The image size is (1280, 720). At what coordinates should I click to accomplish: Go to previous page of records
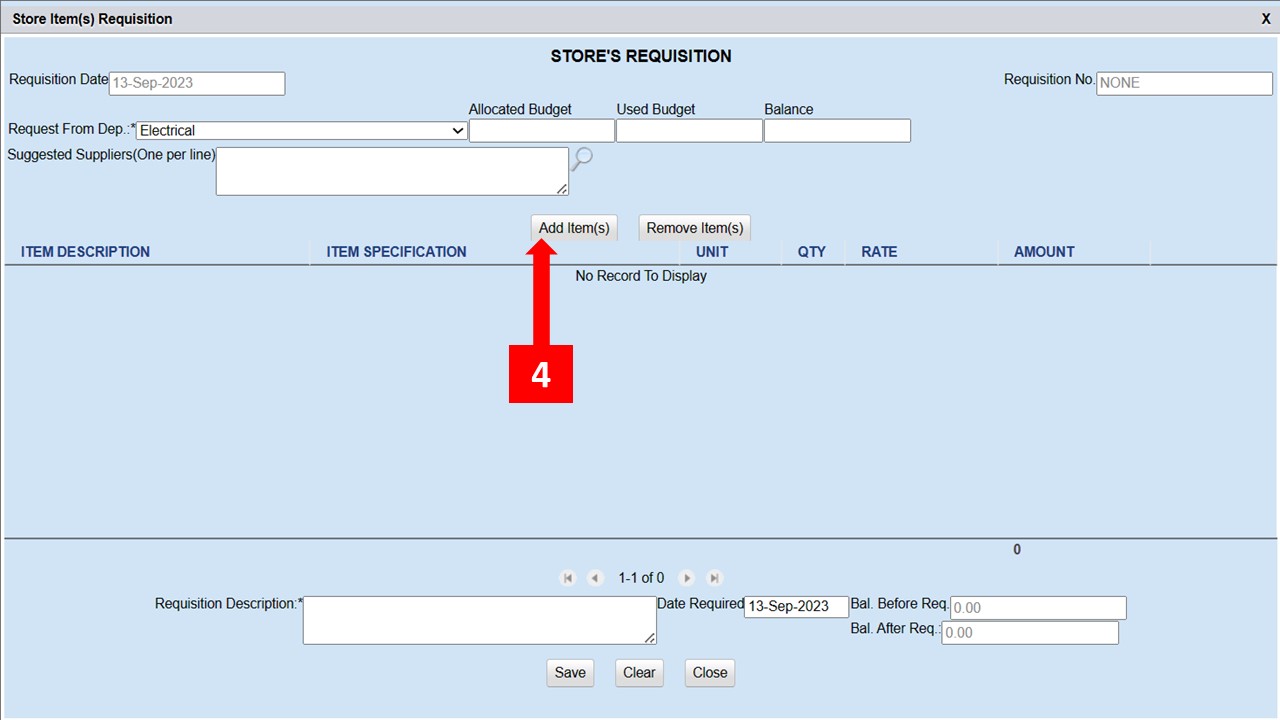click(x=595, y=578)
